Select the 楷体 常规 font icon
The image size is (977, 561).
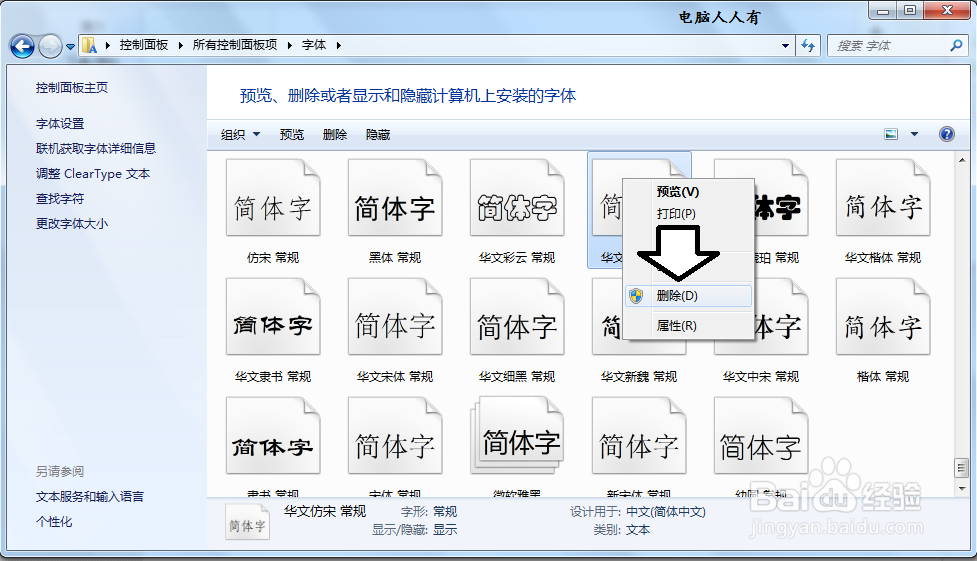click(x=883, y=317)
